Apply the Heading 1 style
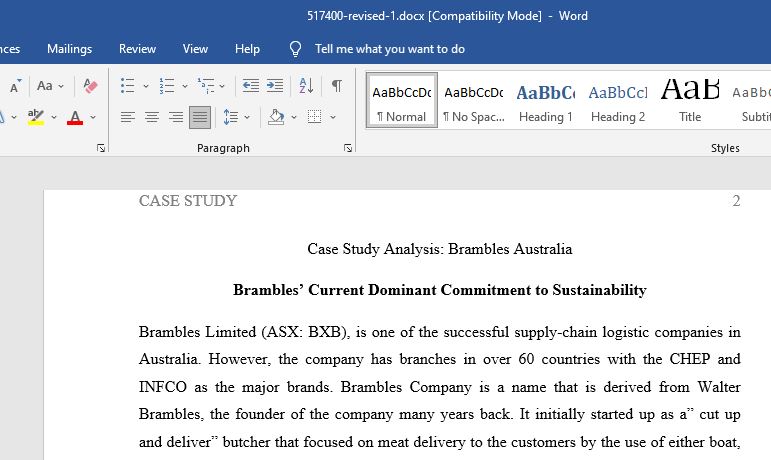The width and height of the screenshot is (771, 460). (x=545, y=101)
